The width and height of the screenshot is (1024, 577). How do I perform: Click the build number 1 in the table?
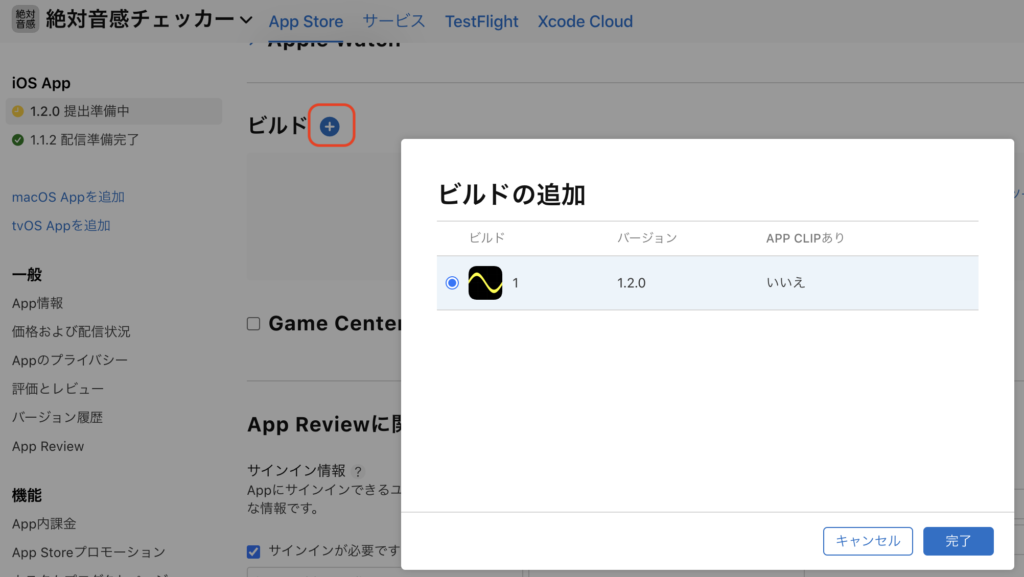515,283
